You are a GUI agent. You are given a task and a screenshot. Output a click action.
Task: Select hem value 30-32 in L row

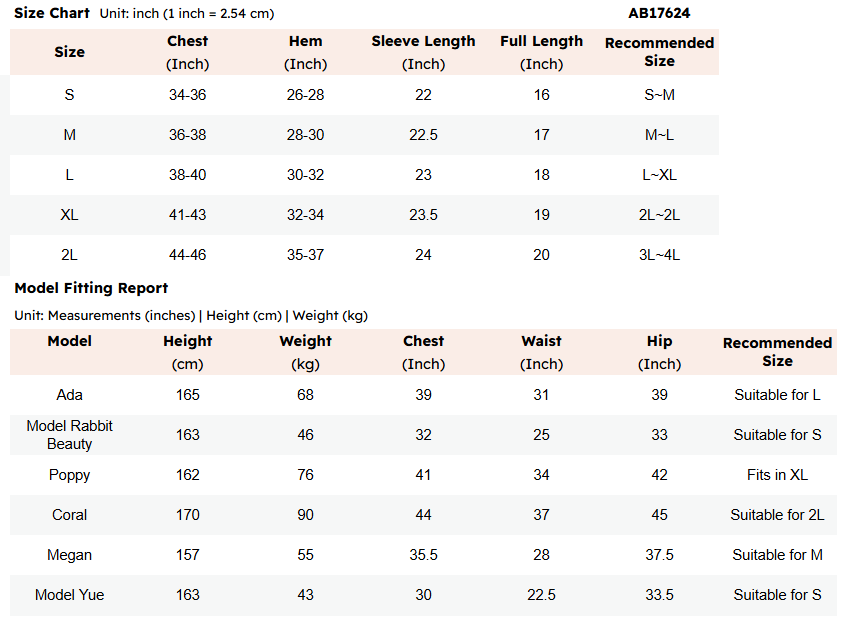pos(305,175)
